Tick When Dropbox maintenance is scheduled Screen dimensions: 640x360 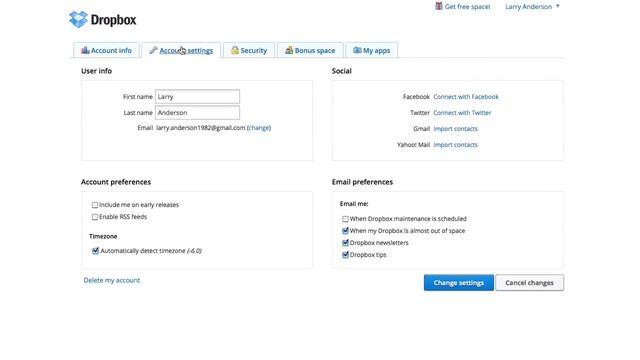point(345,219)
